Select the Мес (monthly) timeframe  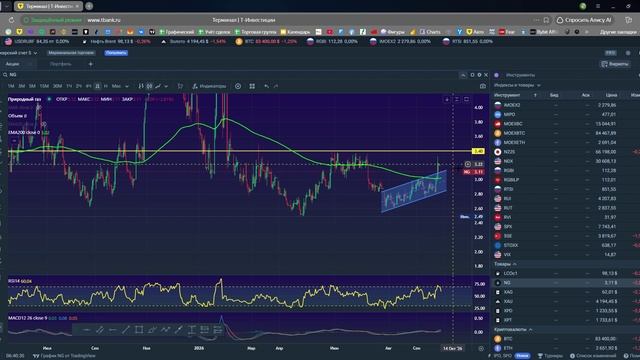[x=116, y=86]
